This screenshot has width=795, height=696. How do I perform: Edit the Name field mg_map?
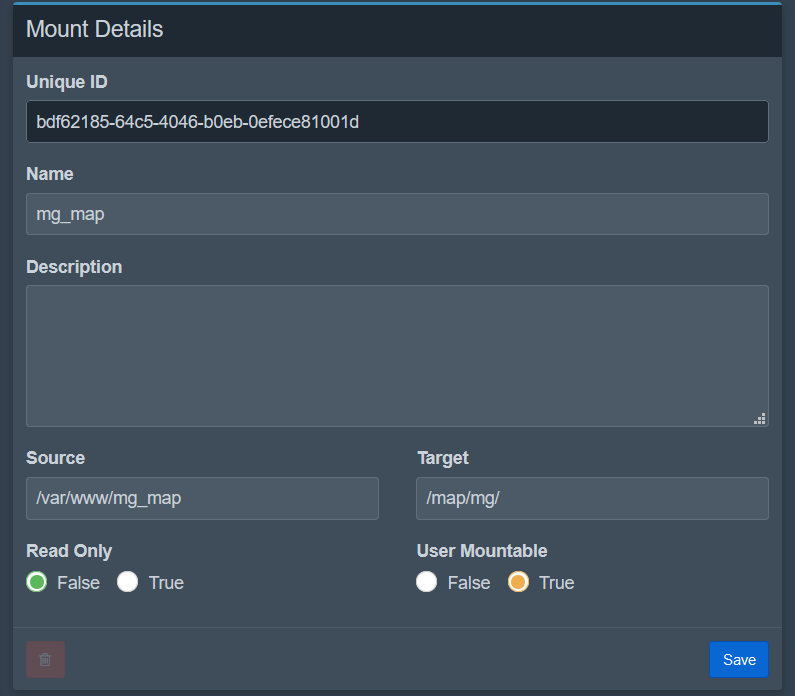tap(398, 214)
